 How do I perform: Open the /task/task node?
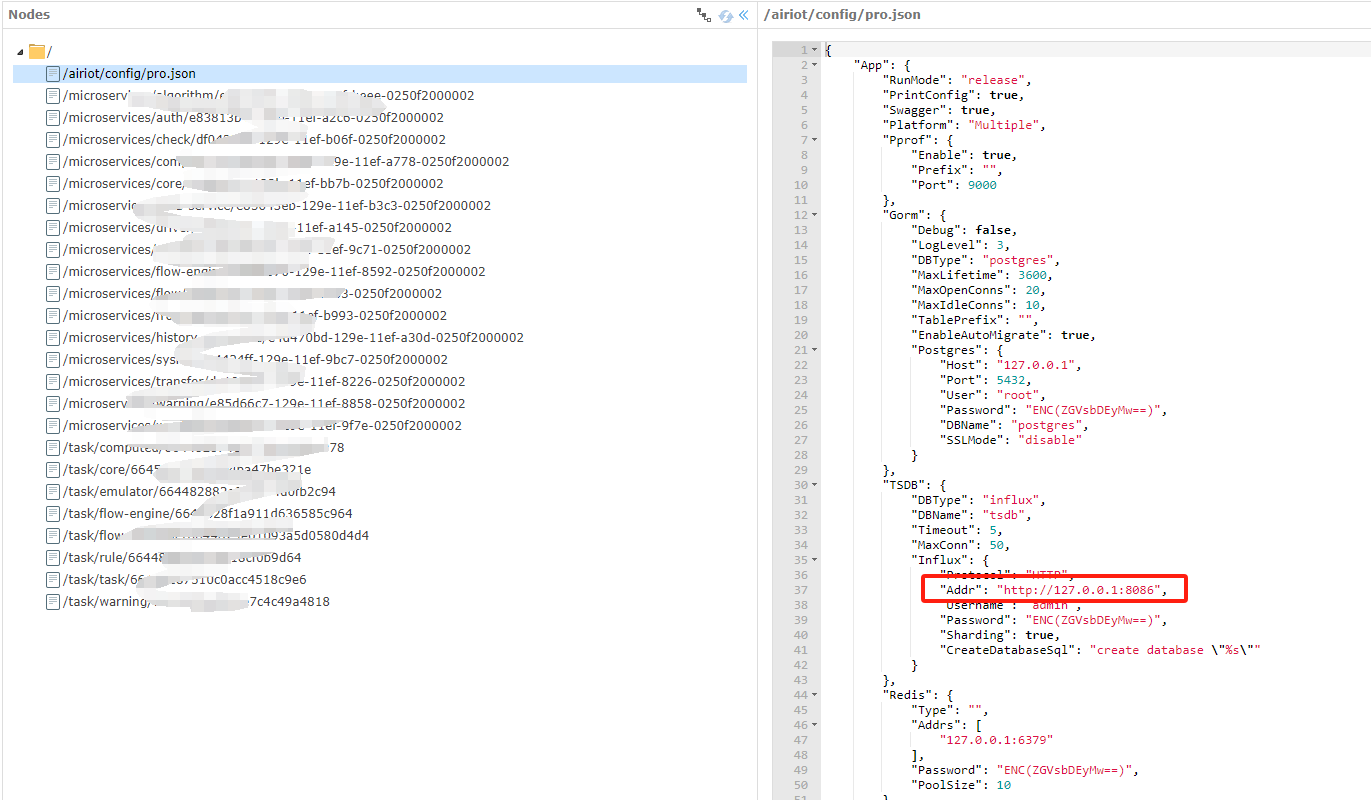point(184,580)
